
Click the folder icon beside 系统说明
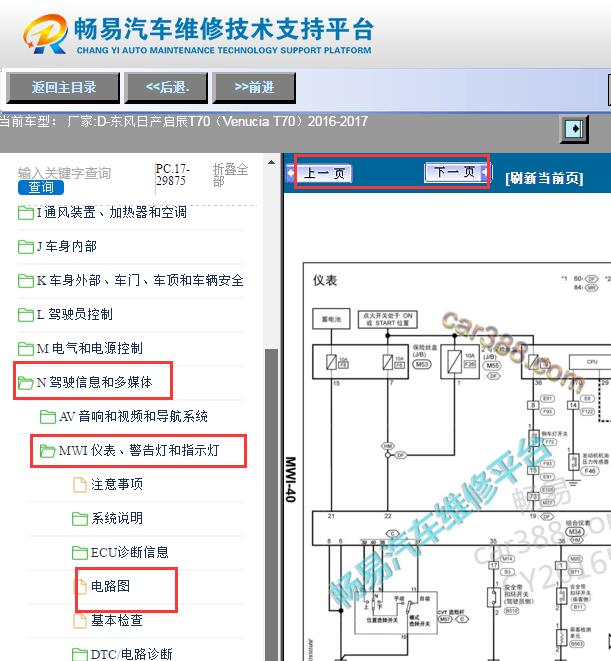pos(80,519)
